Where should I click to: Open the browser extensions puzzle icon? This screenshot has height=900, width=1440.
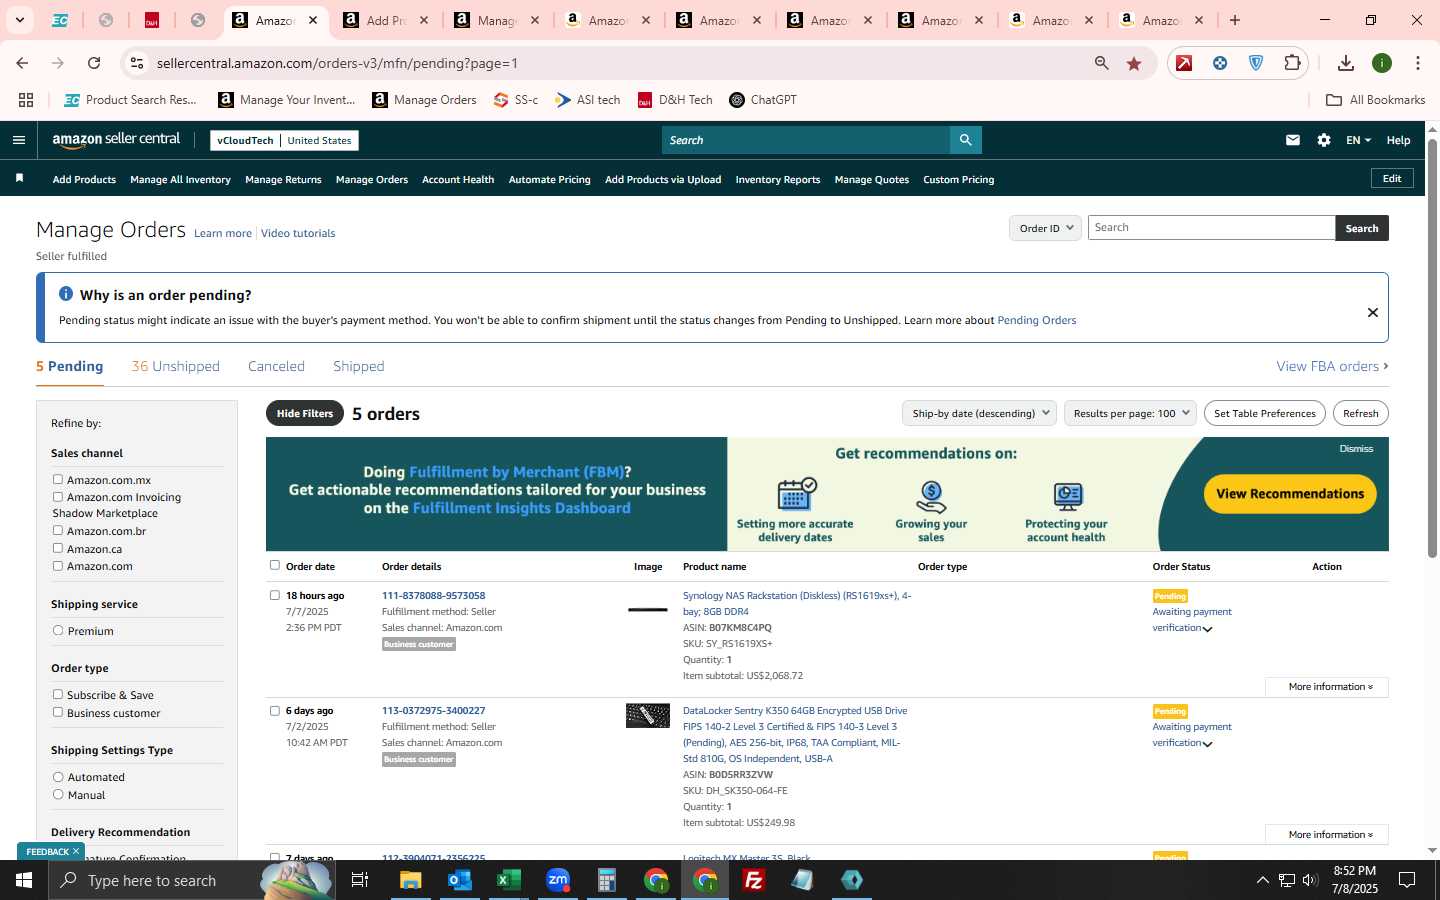click(1292, 63)
